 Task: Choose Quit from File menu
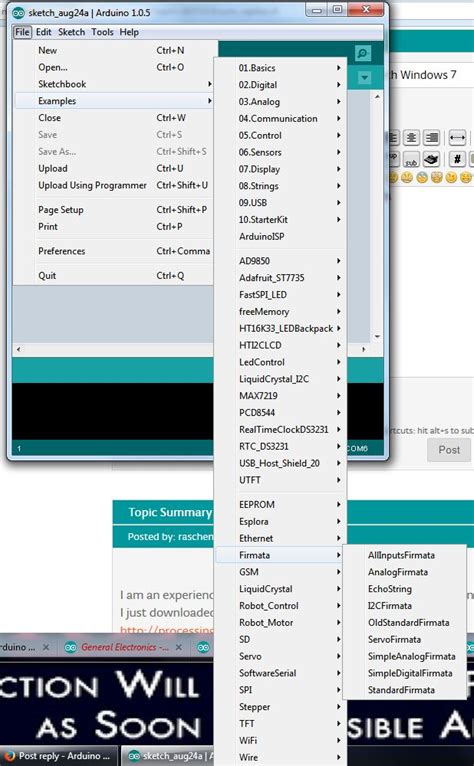pyautogui.click(x=114, y=276)
